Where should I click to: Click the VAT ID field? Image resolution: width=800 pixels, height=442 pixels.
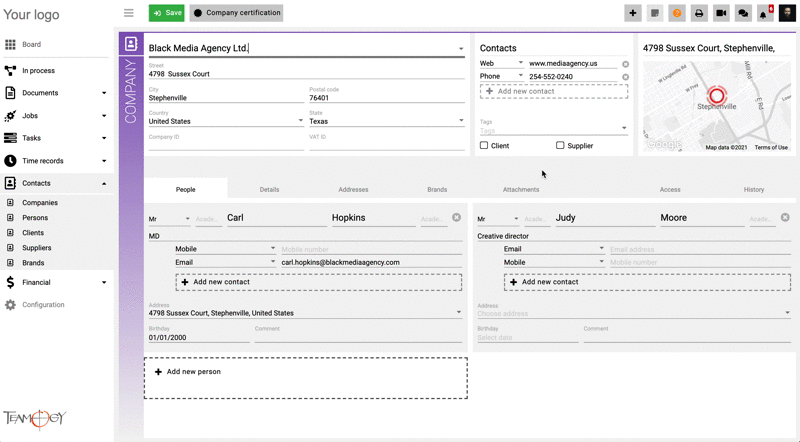(x=387, y=145)
